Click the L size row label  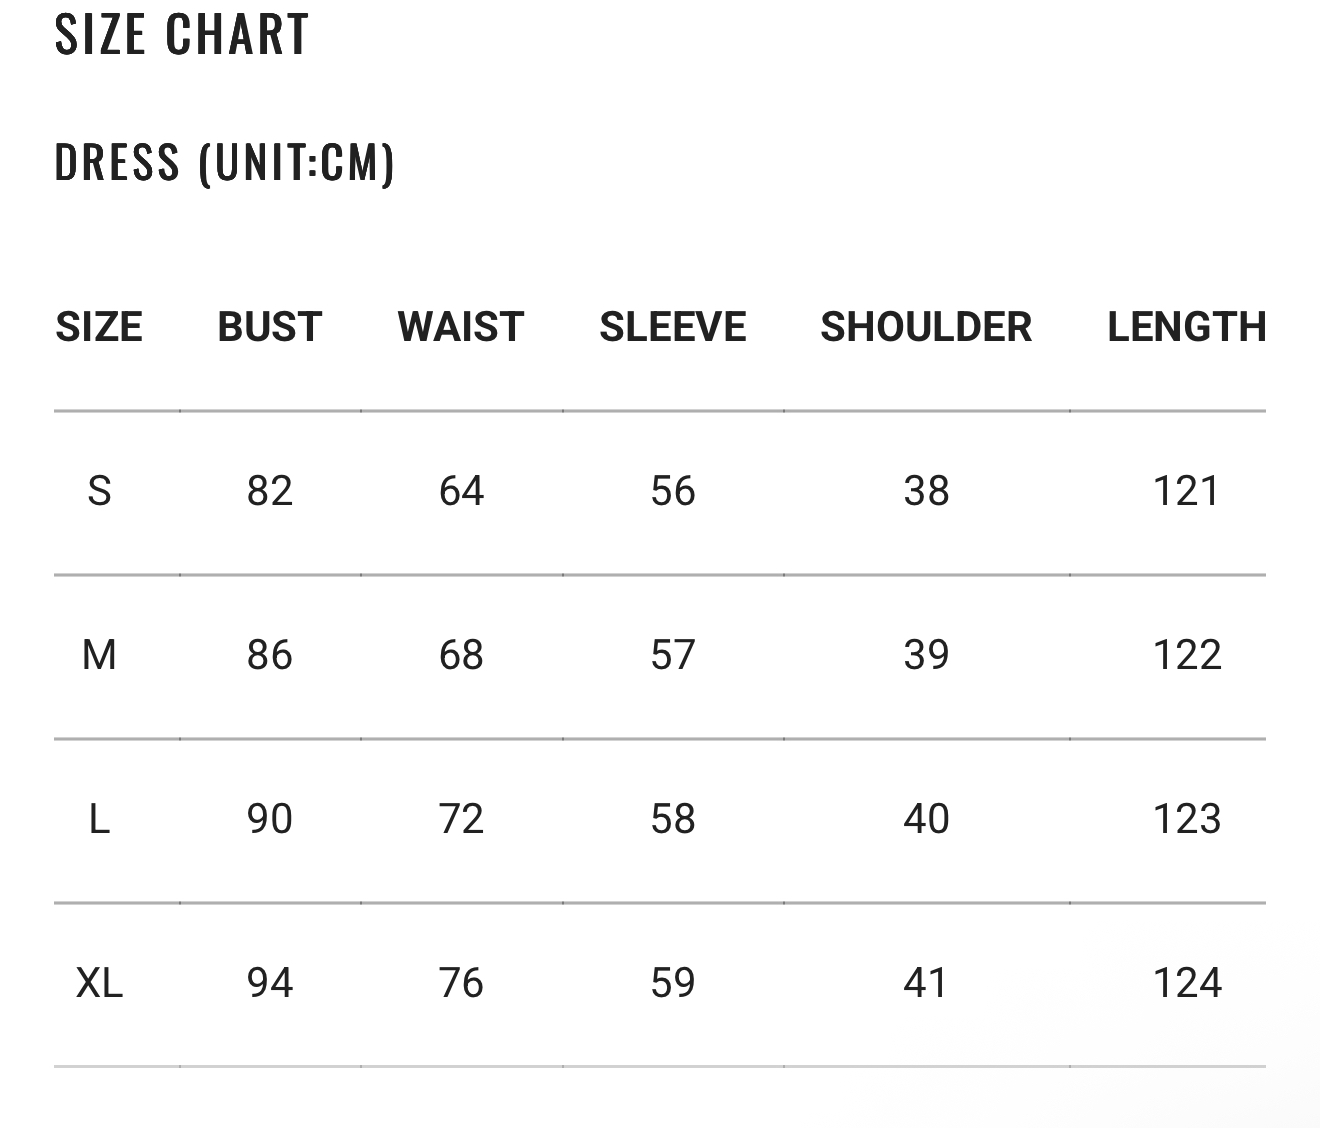(x=99, y=819)
